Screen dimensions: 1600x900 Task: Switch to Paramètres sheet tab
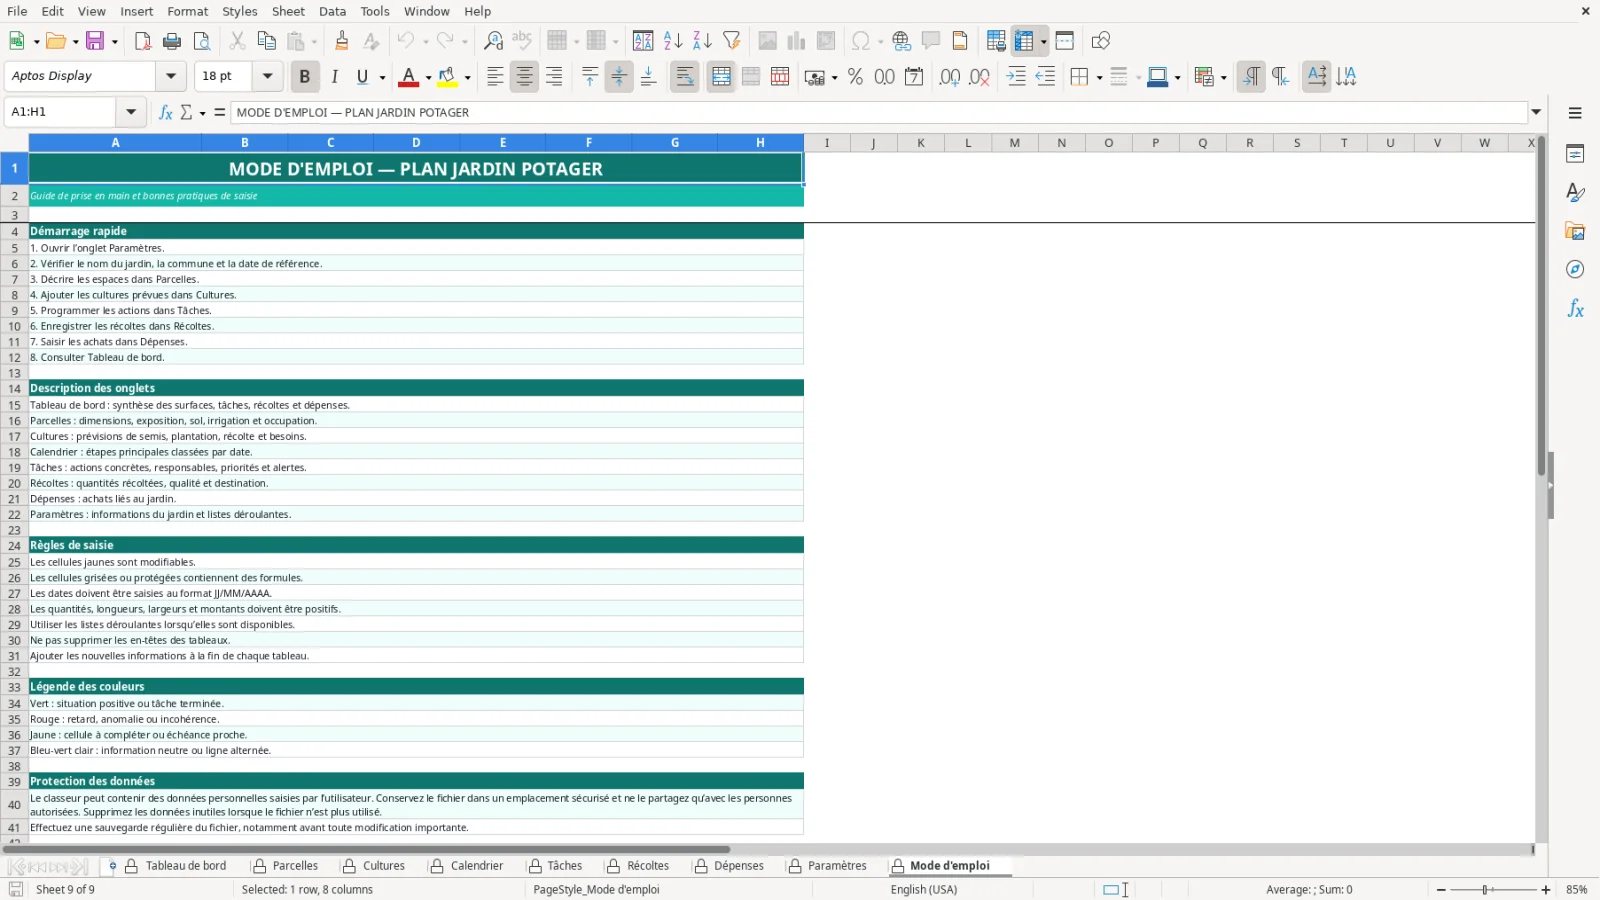(x=837, y=866)
